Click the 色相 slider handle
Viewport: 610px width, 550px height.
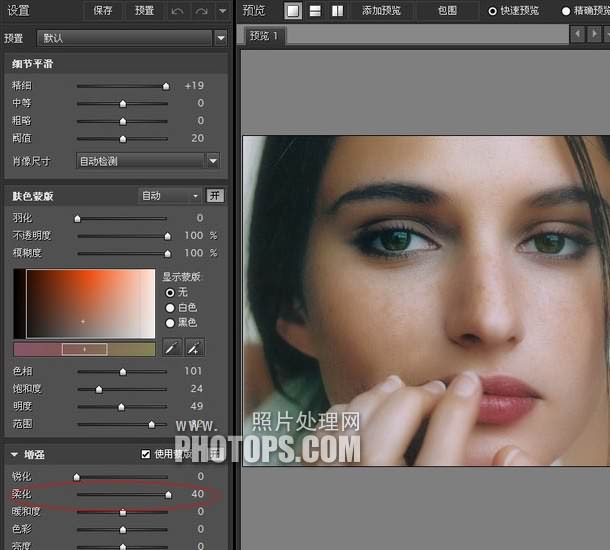[123, 372]
